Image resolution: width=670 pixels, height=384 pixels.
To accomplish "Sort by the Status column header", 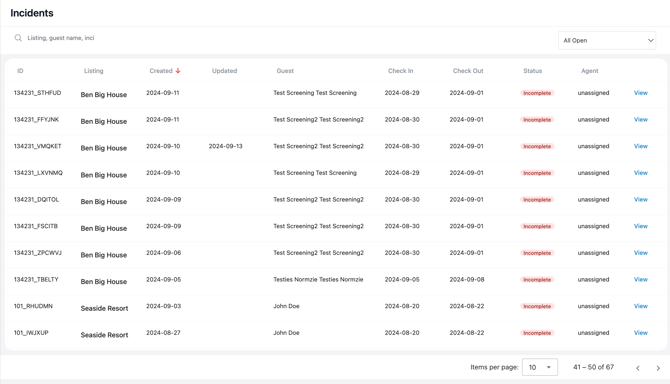I will point(532,71).
